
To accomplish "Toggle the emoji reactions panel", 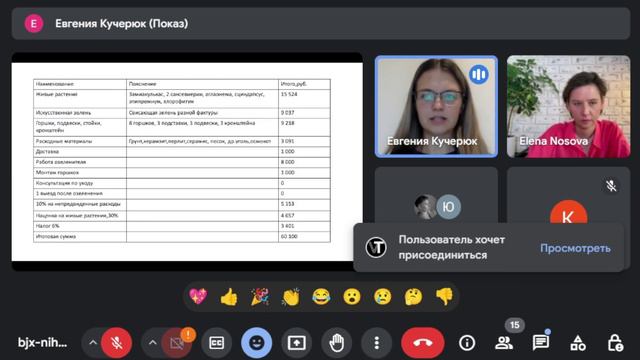I will pyautogui.click(x=256, y=343).
